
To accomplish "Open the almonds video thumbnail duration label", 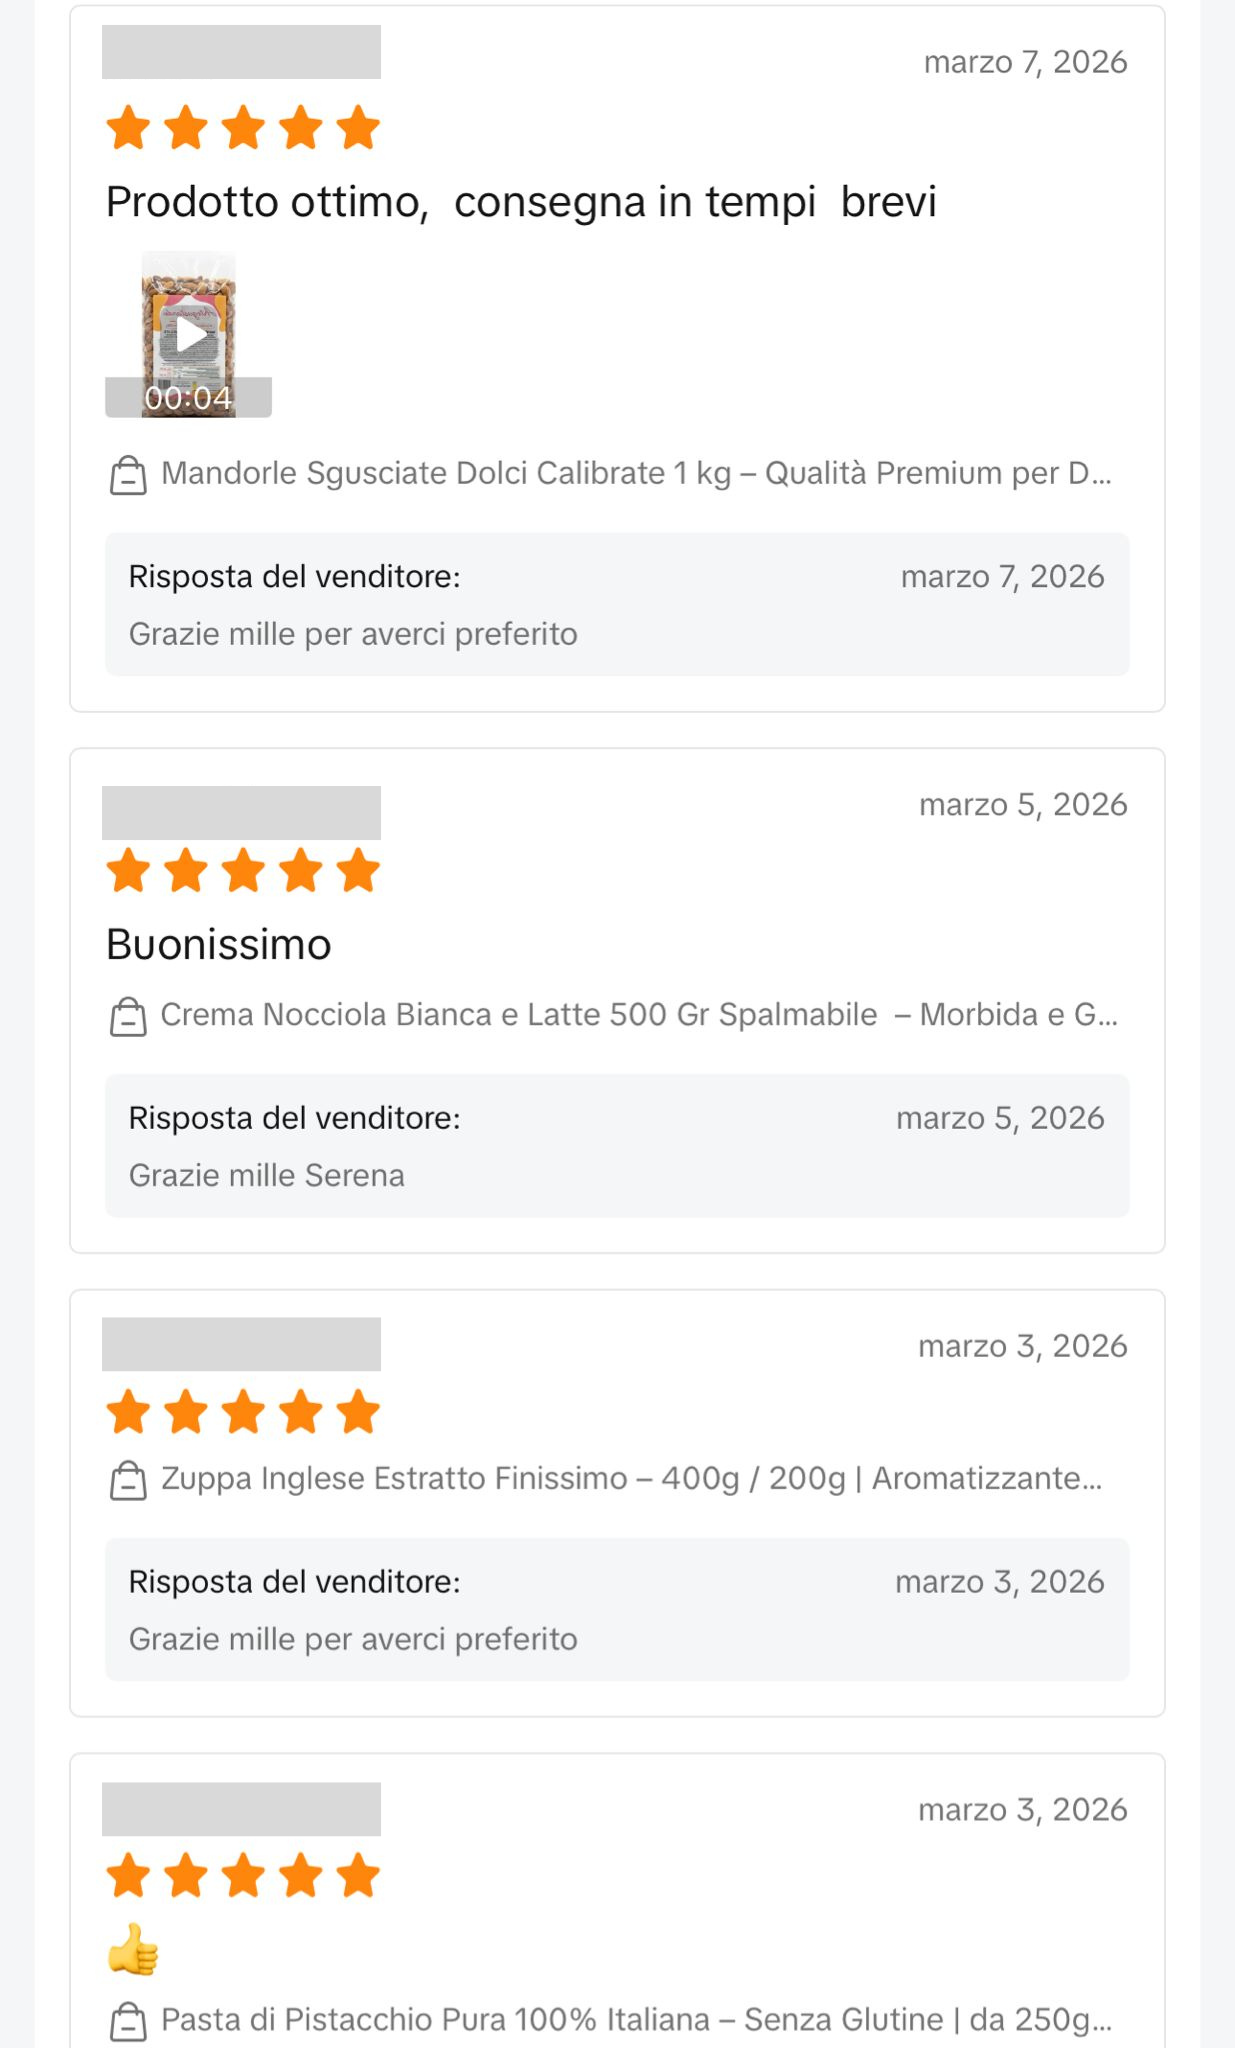I will [x=188, y=398].
